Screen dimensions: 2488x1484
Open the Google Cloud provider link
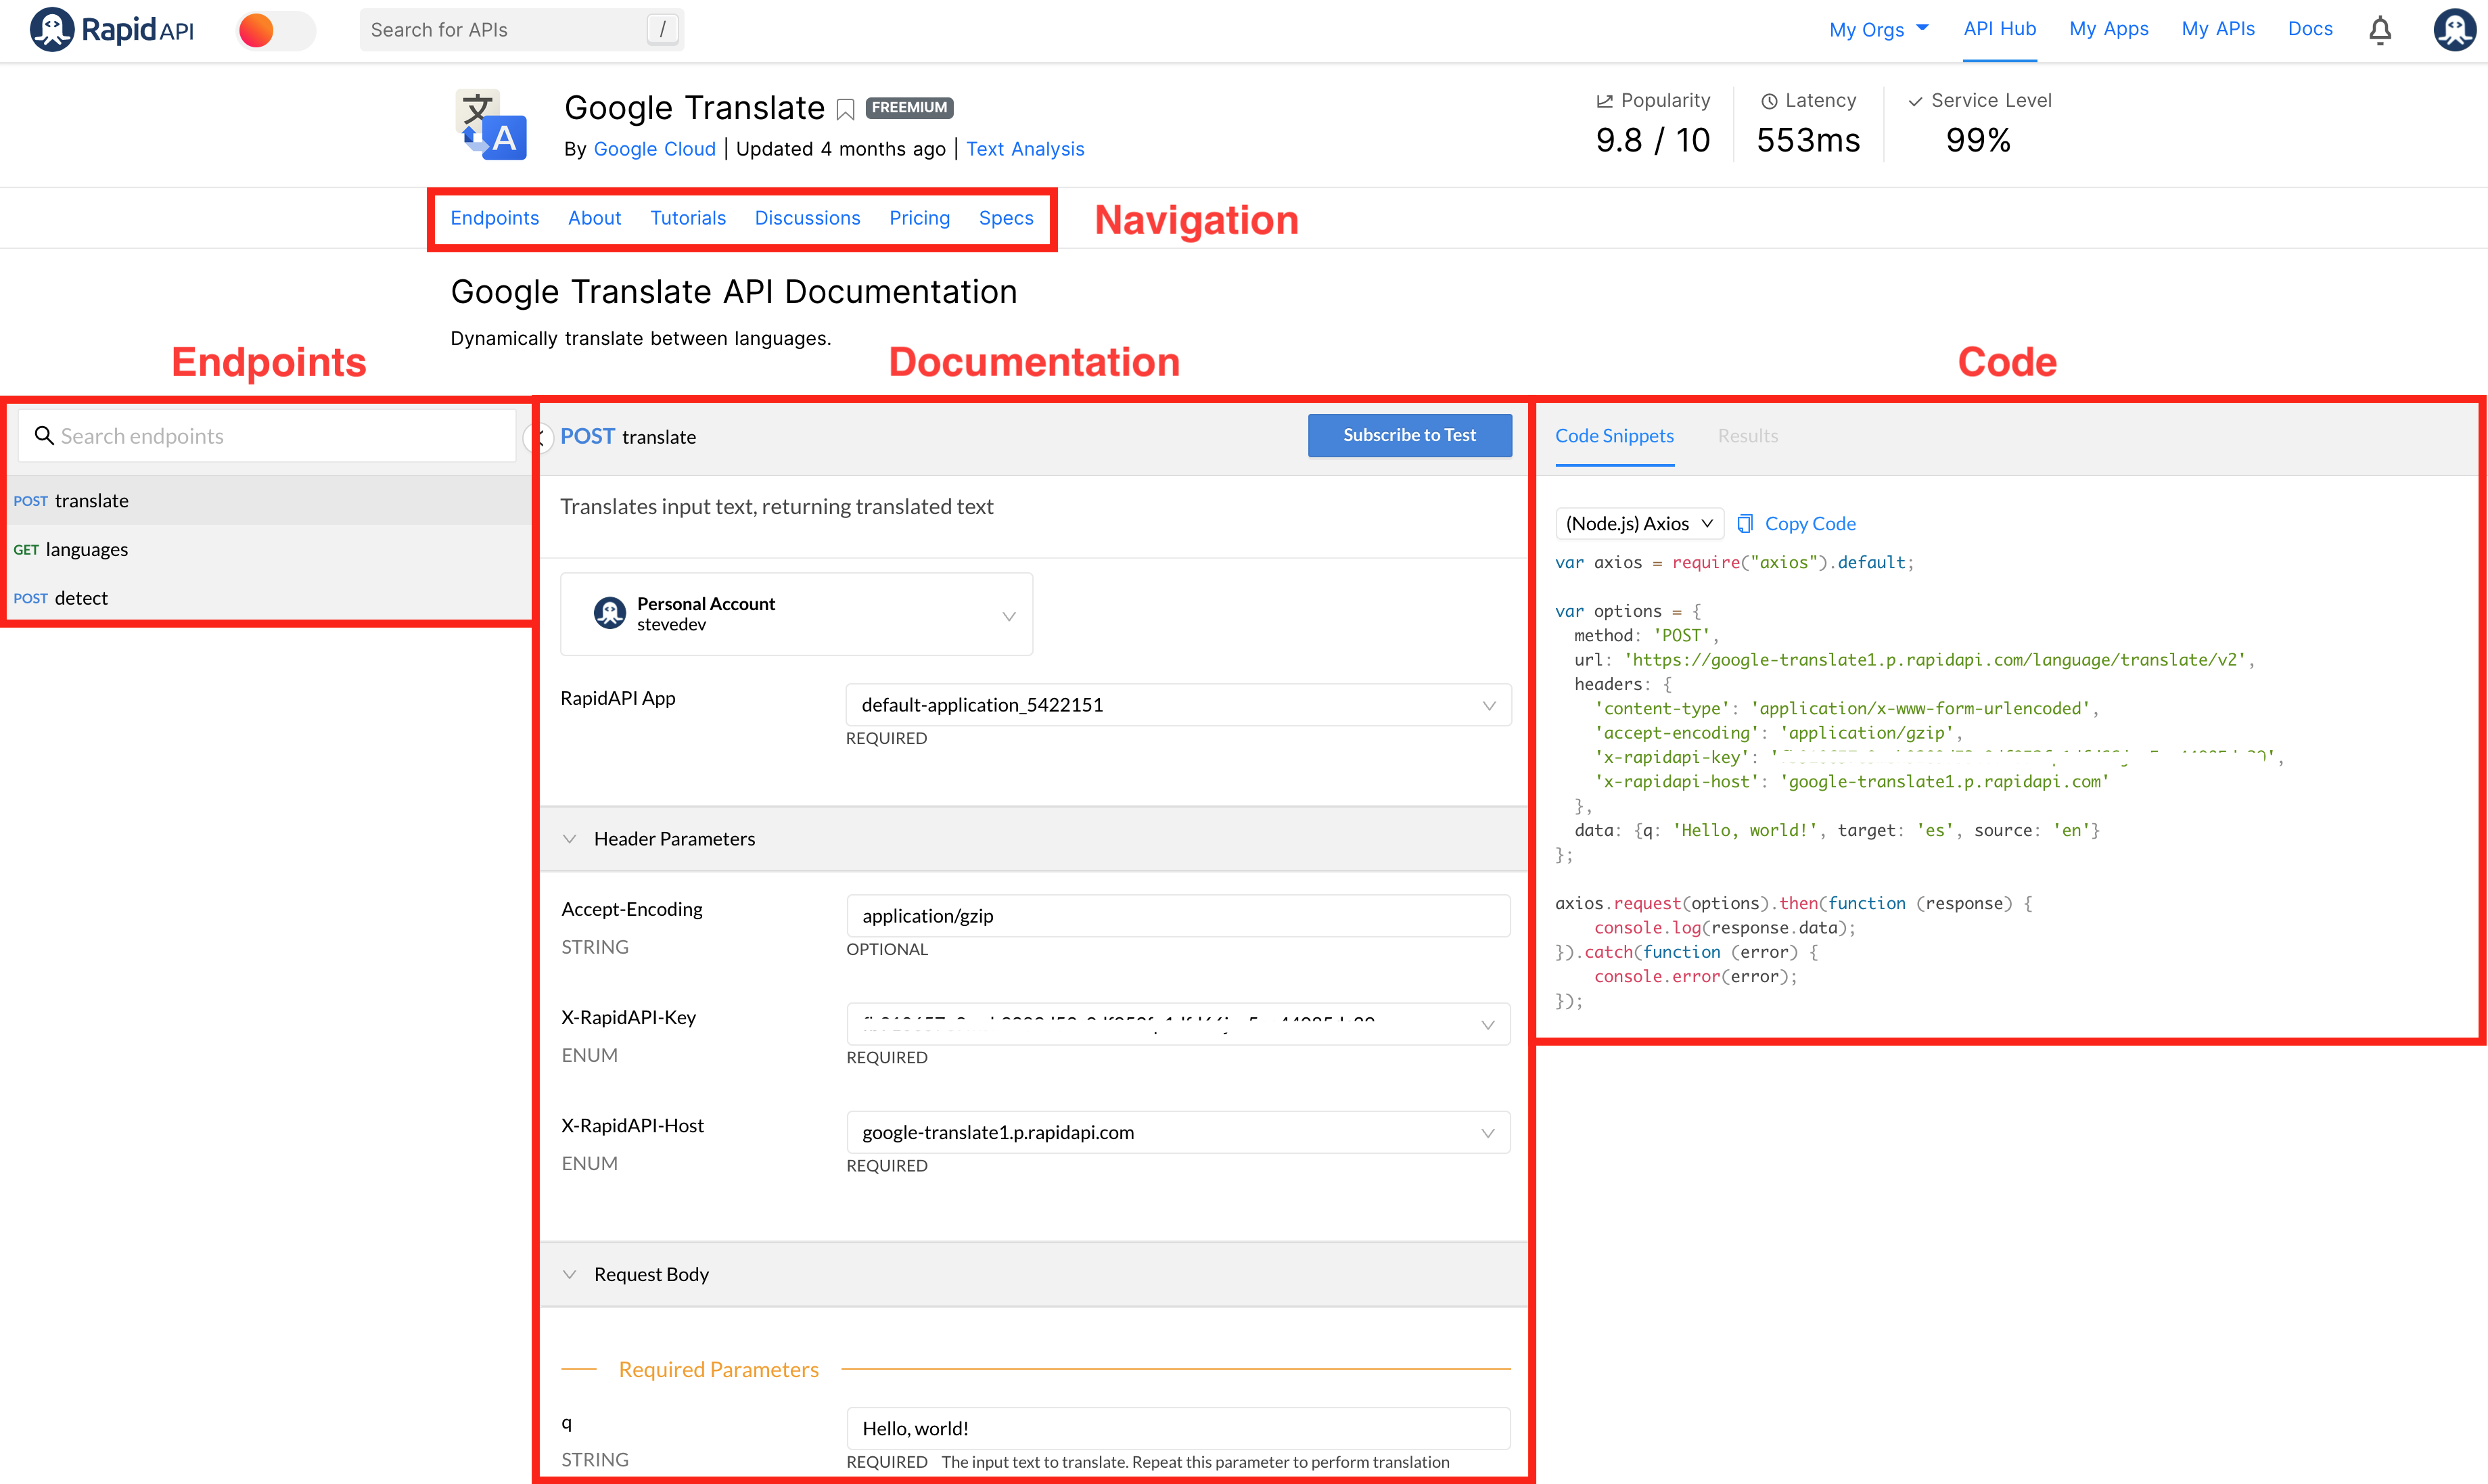point(654,149)
